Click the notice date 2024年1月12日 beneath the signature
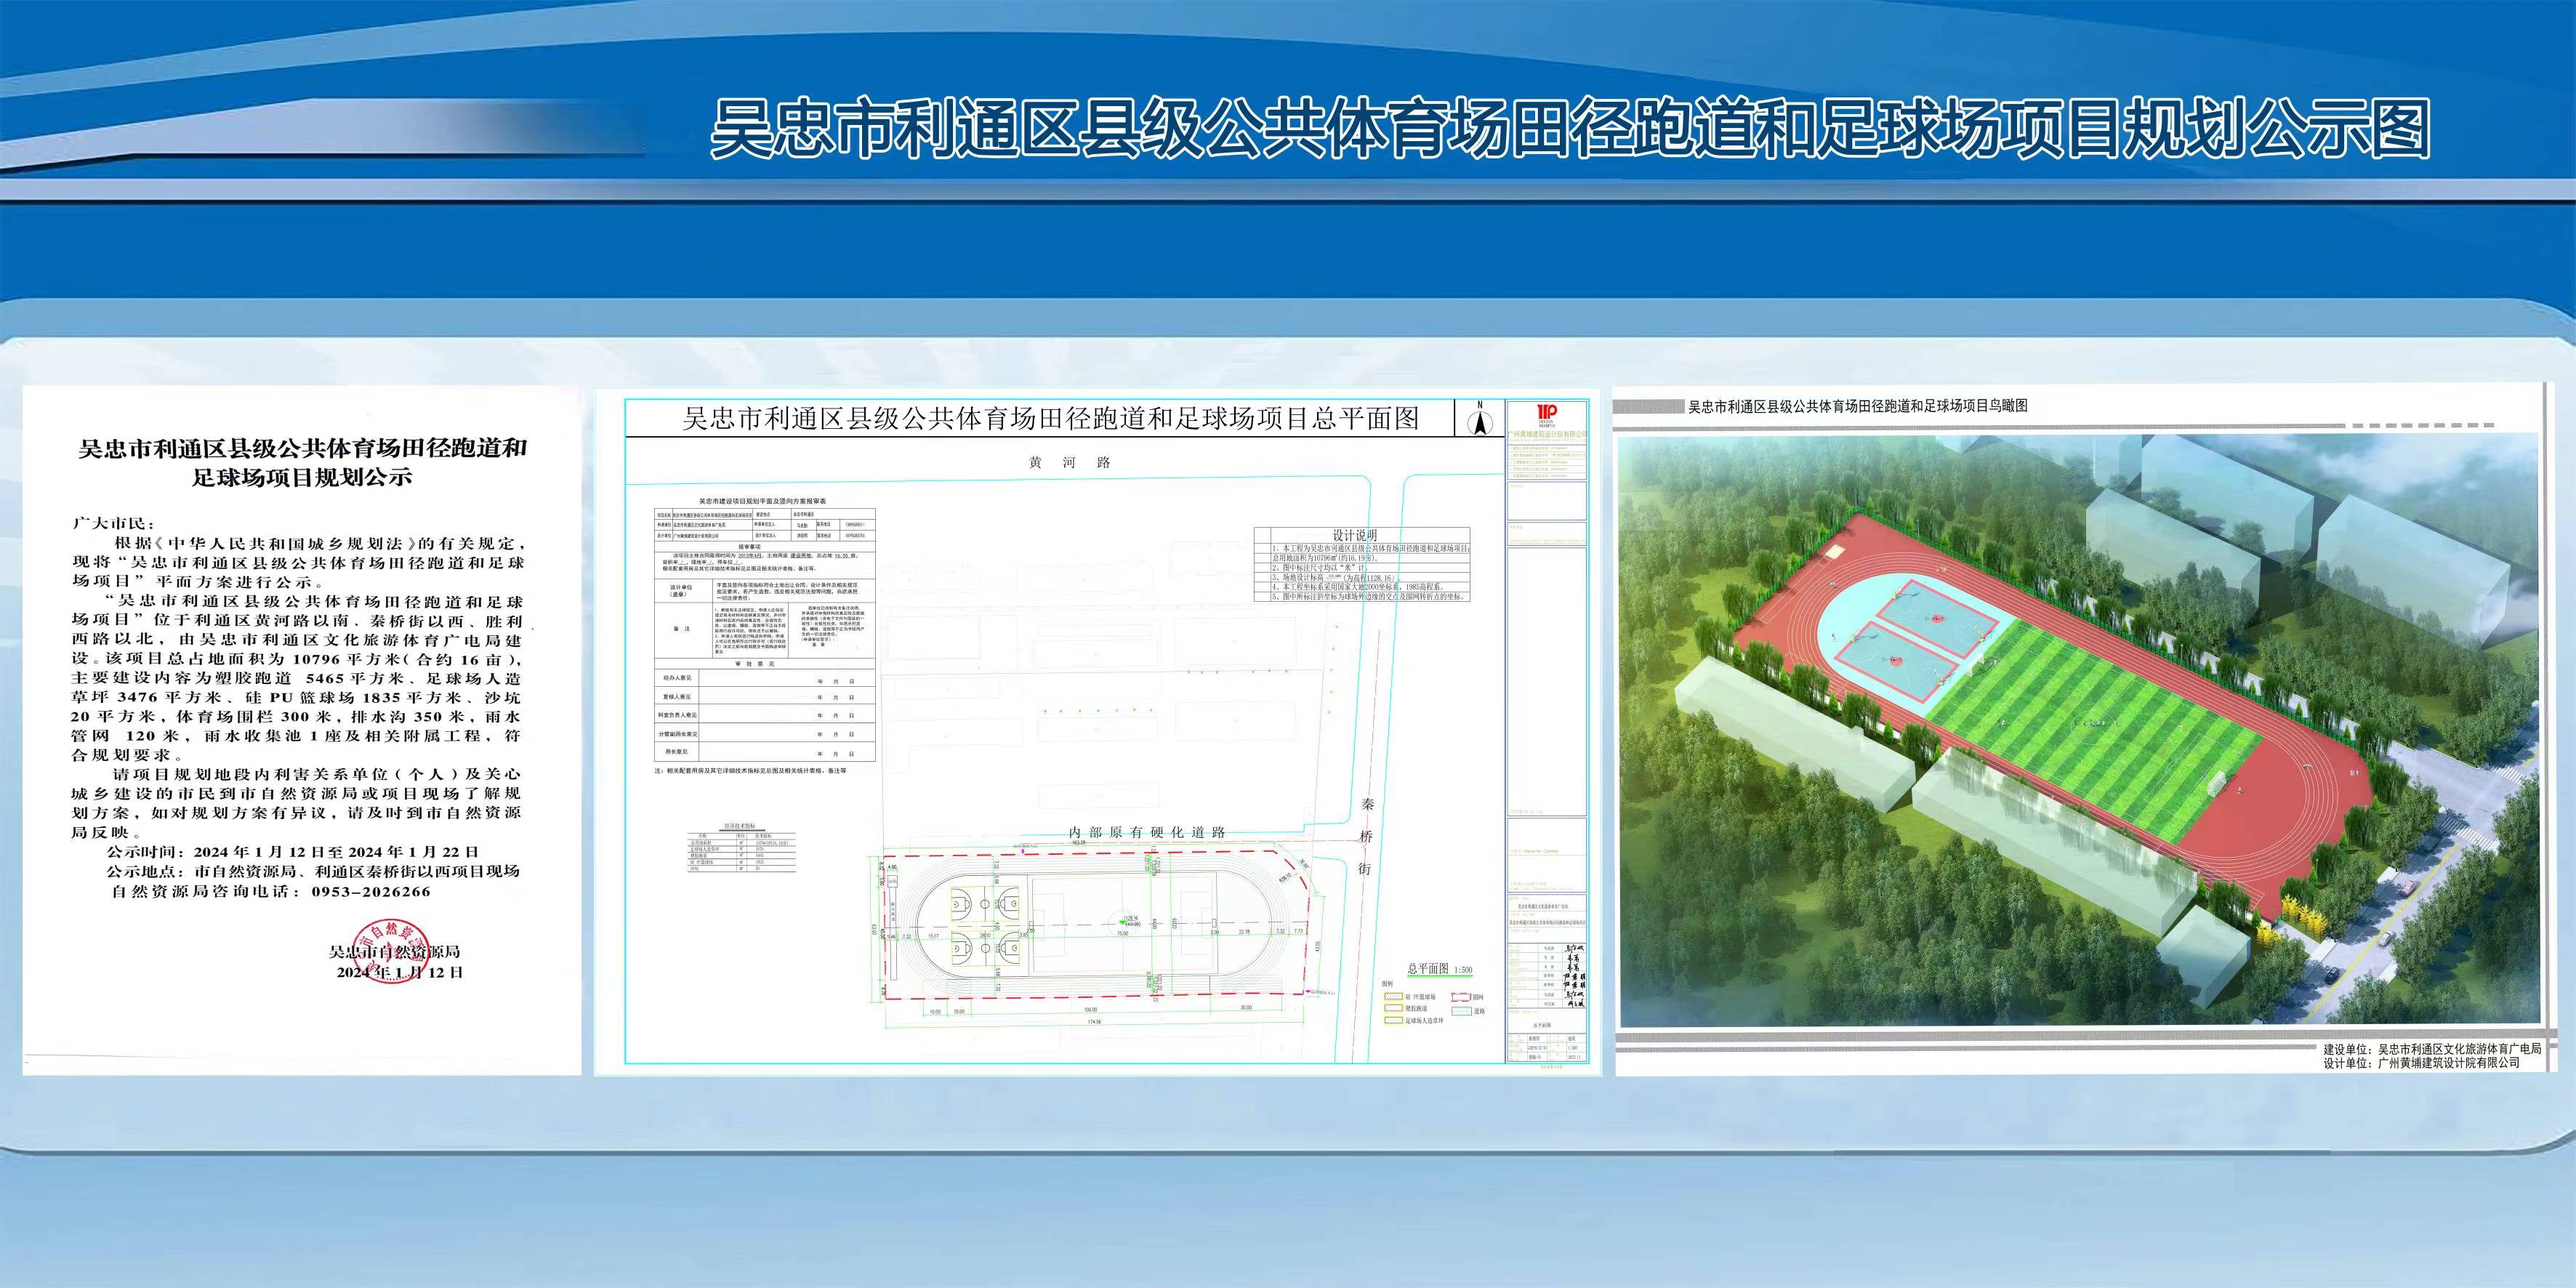Image resolution: width=2576 pixels, height=1288 pixels. point(400,972)
